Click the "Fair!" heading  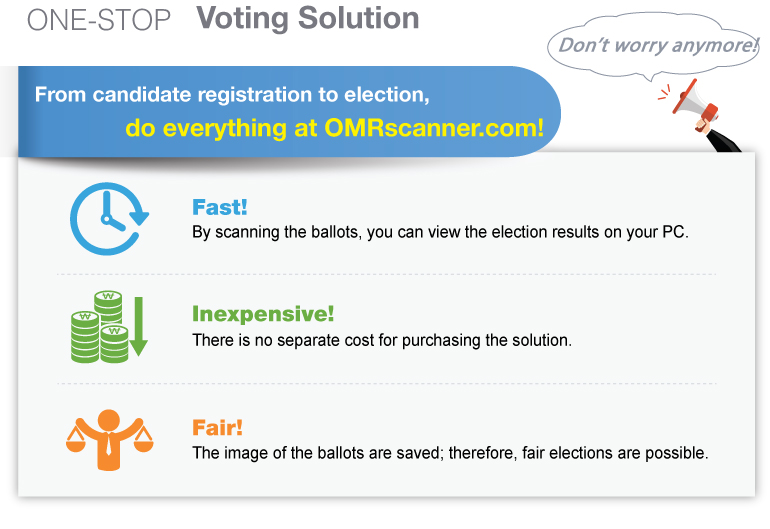(217, 427)
